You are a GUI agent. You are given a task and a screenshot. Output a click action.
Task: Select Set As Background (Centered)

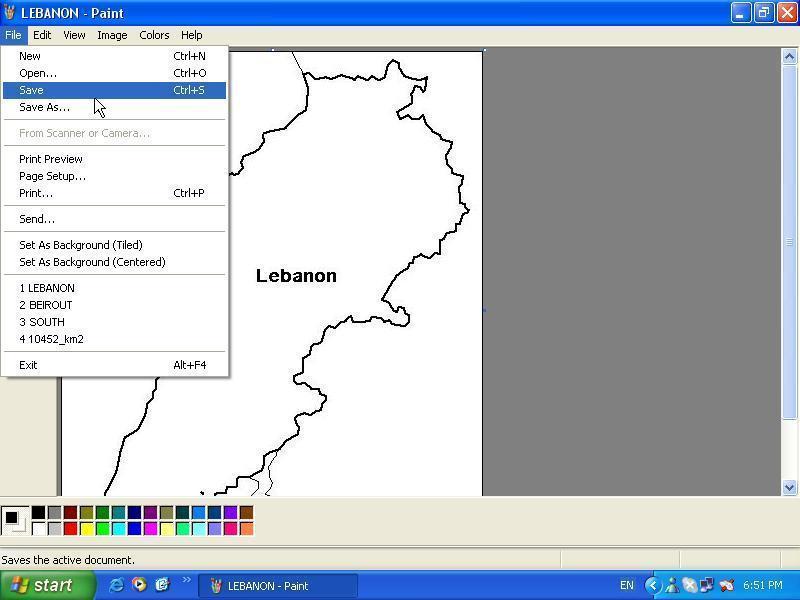(x=114, y=262)
